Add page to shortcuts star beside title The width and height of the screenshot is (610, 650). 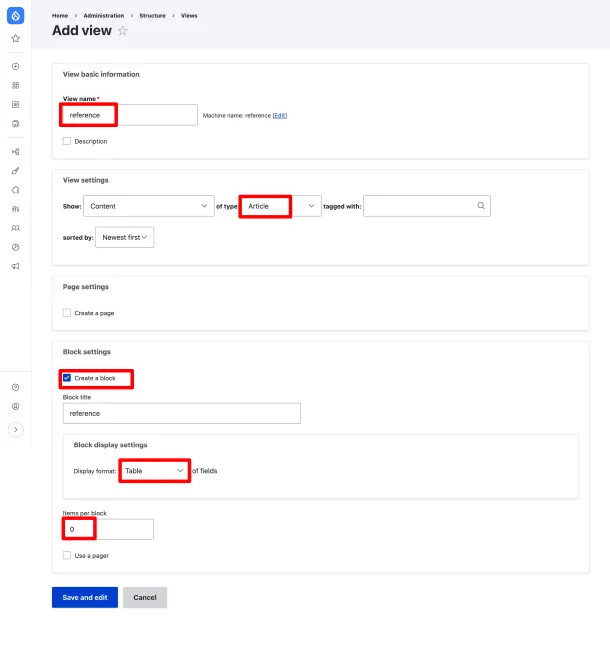coord(123,31)
